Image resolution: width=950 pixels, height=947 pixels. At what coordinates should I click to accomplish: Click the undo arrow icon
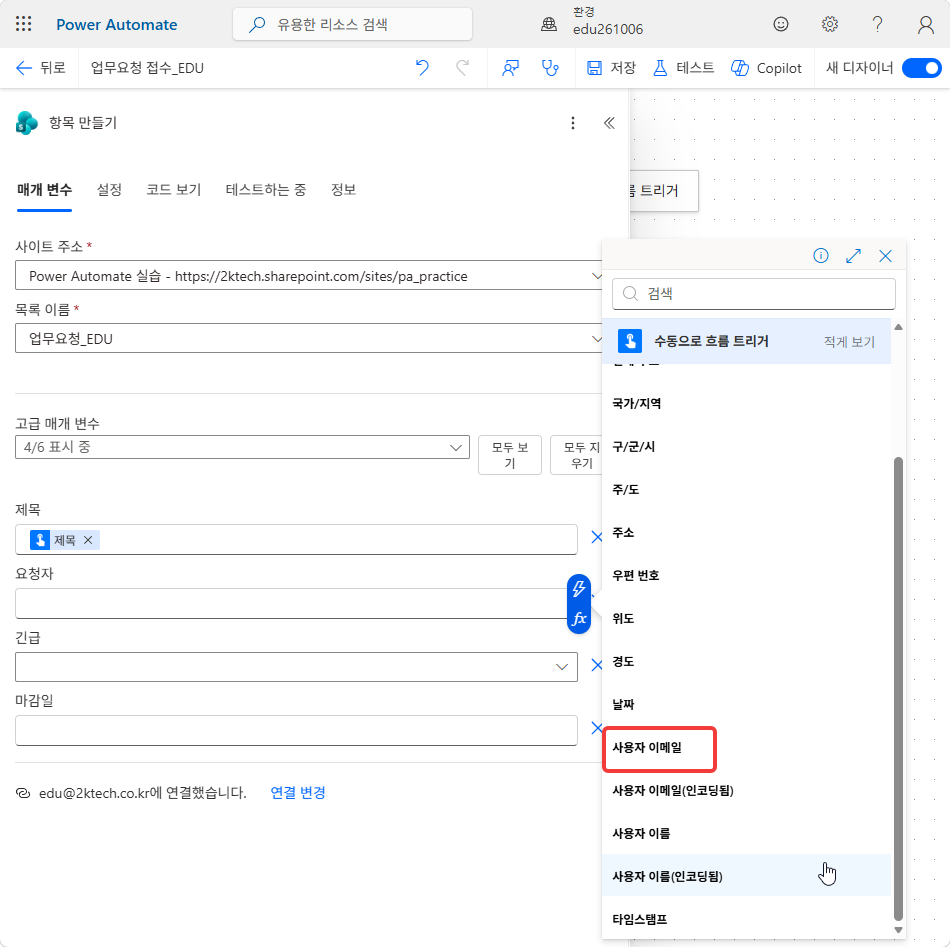tap(422, 68)
